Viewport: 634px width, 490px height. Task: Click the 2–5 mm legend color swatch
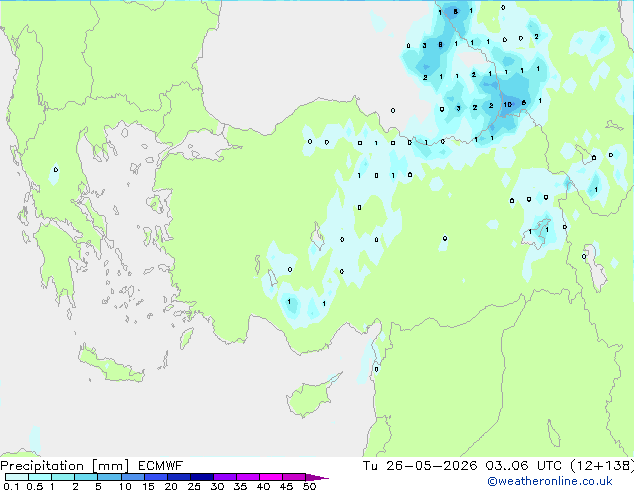pyautogui.click(x=86, y=477)
